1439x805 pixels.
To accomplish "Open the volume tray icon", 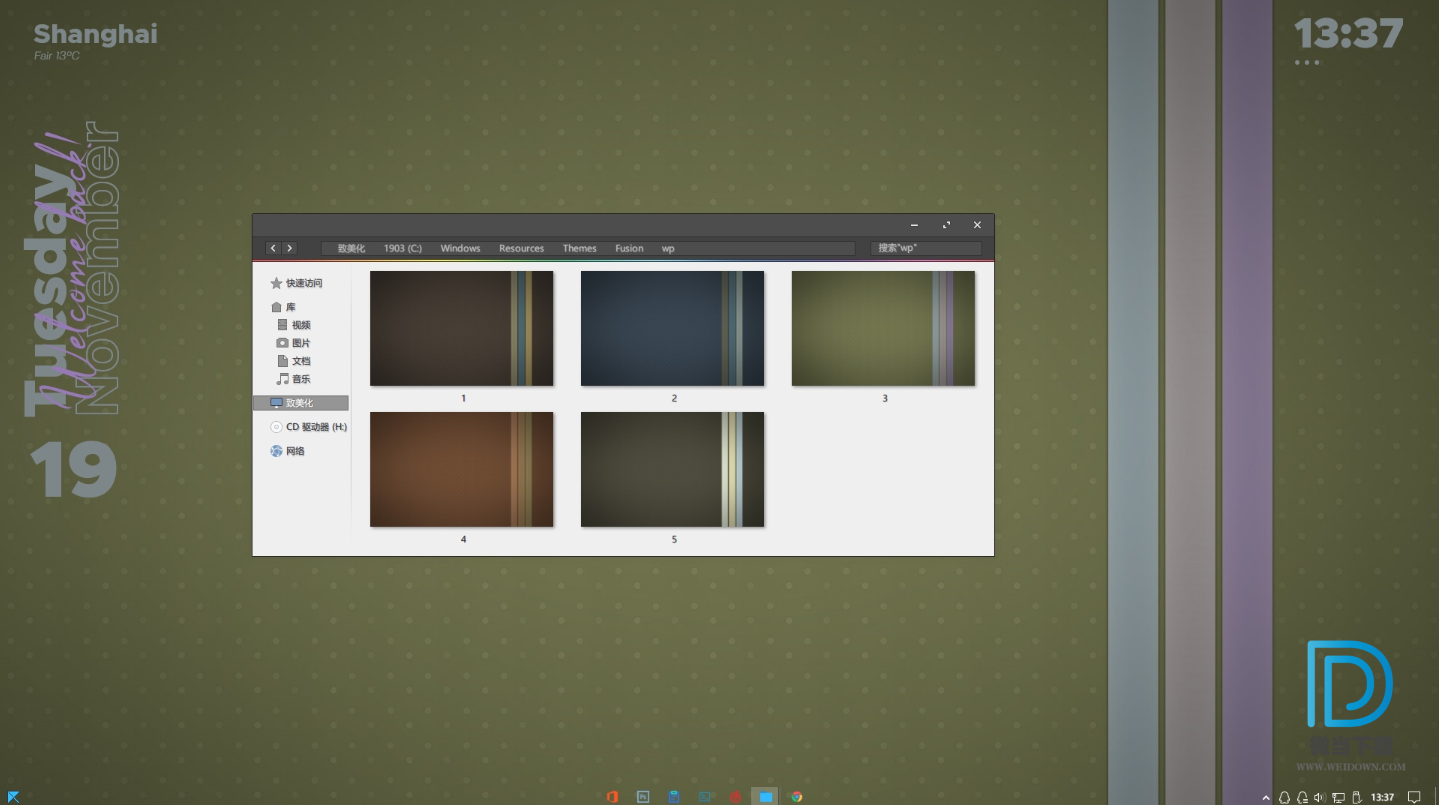I will (x=1320, y=797).
